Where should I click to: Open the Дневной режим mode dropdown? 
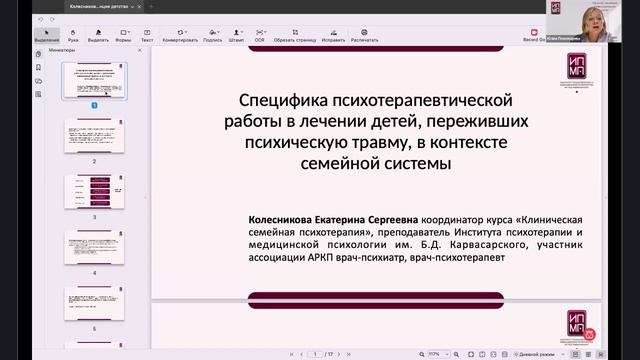(x=539, y=354)
